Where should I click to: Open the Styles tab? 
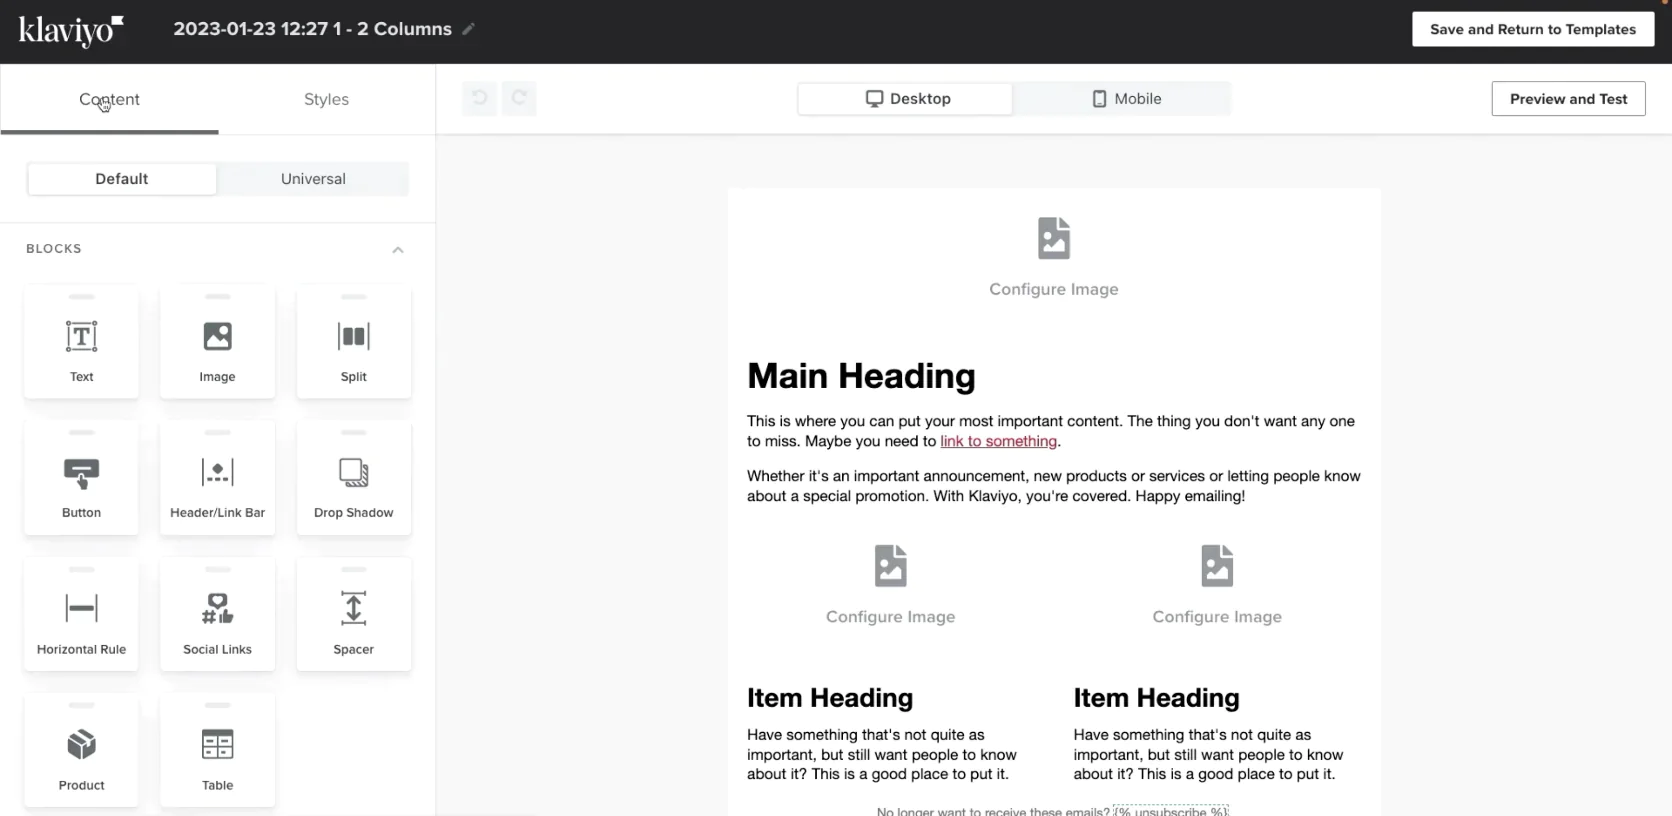(x=326, y=99)
